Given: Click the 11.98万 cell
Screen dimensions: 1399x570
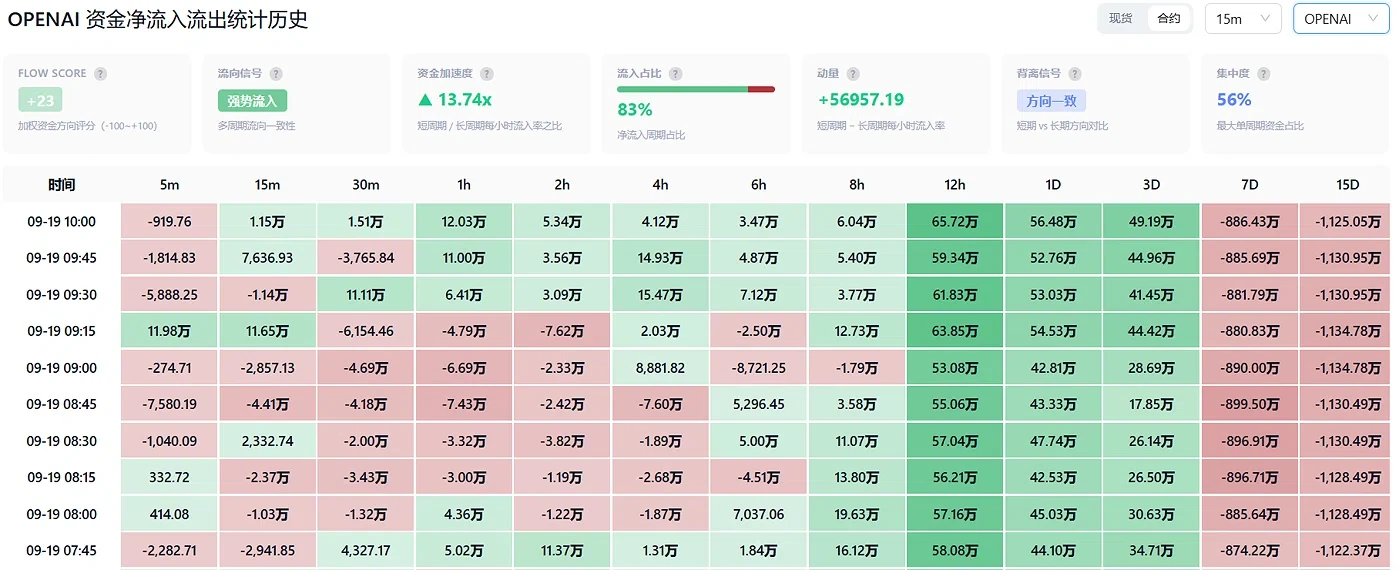Looking at the screenshot, I should (x=169, y=331).
